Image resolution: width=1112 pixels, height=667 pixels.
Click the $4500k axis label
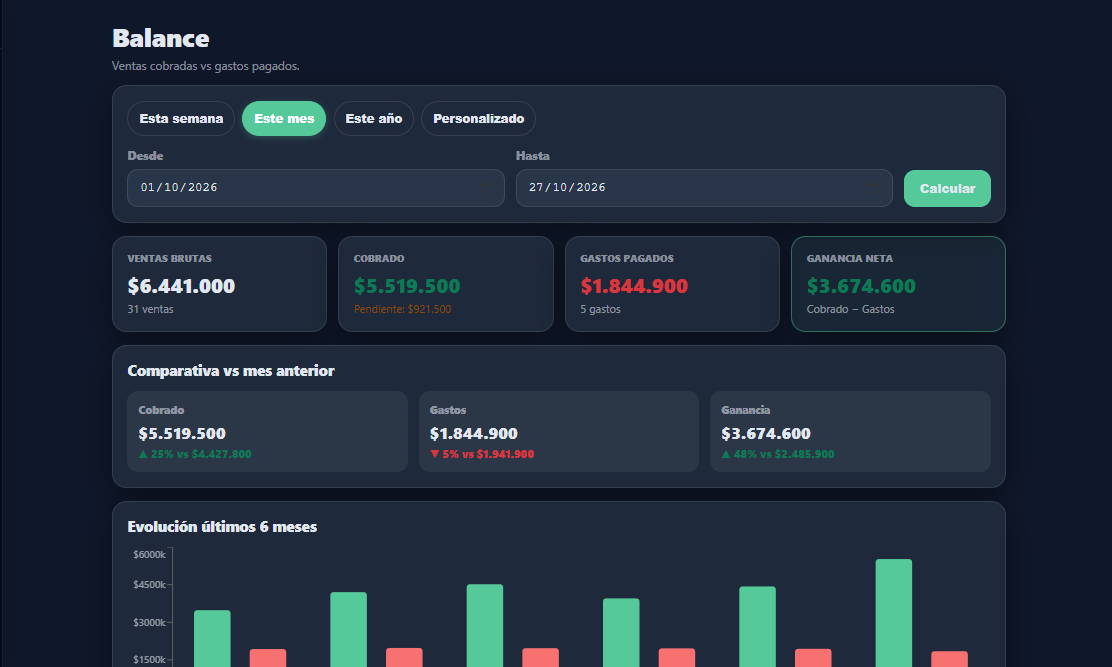150,585
